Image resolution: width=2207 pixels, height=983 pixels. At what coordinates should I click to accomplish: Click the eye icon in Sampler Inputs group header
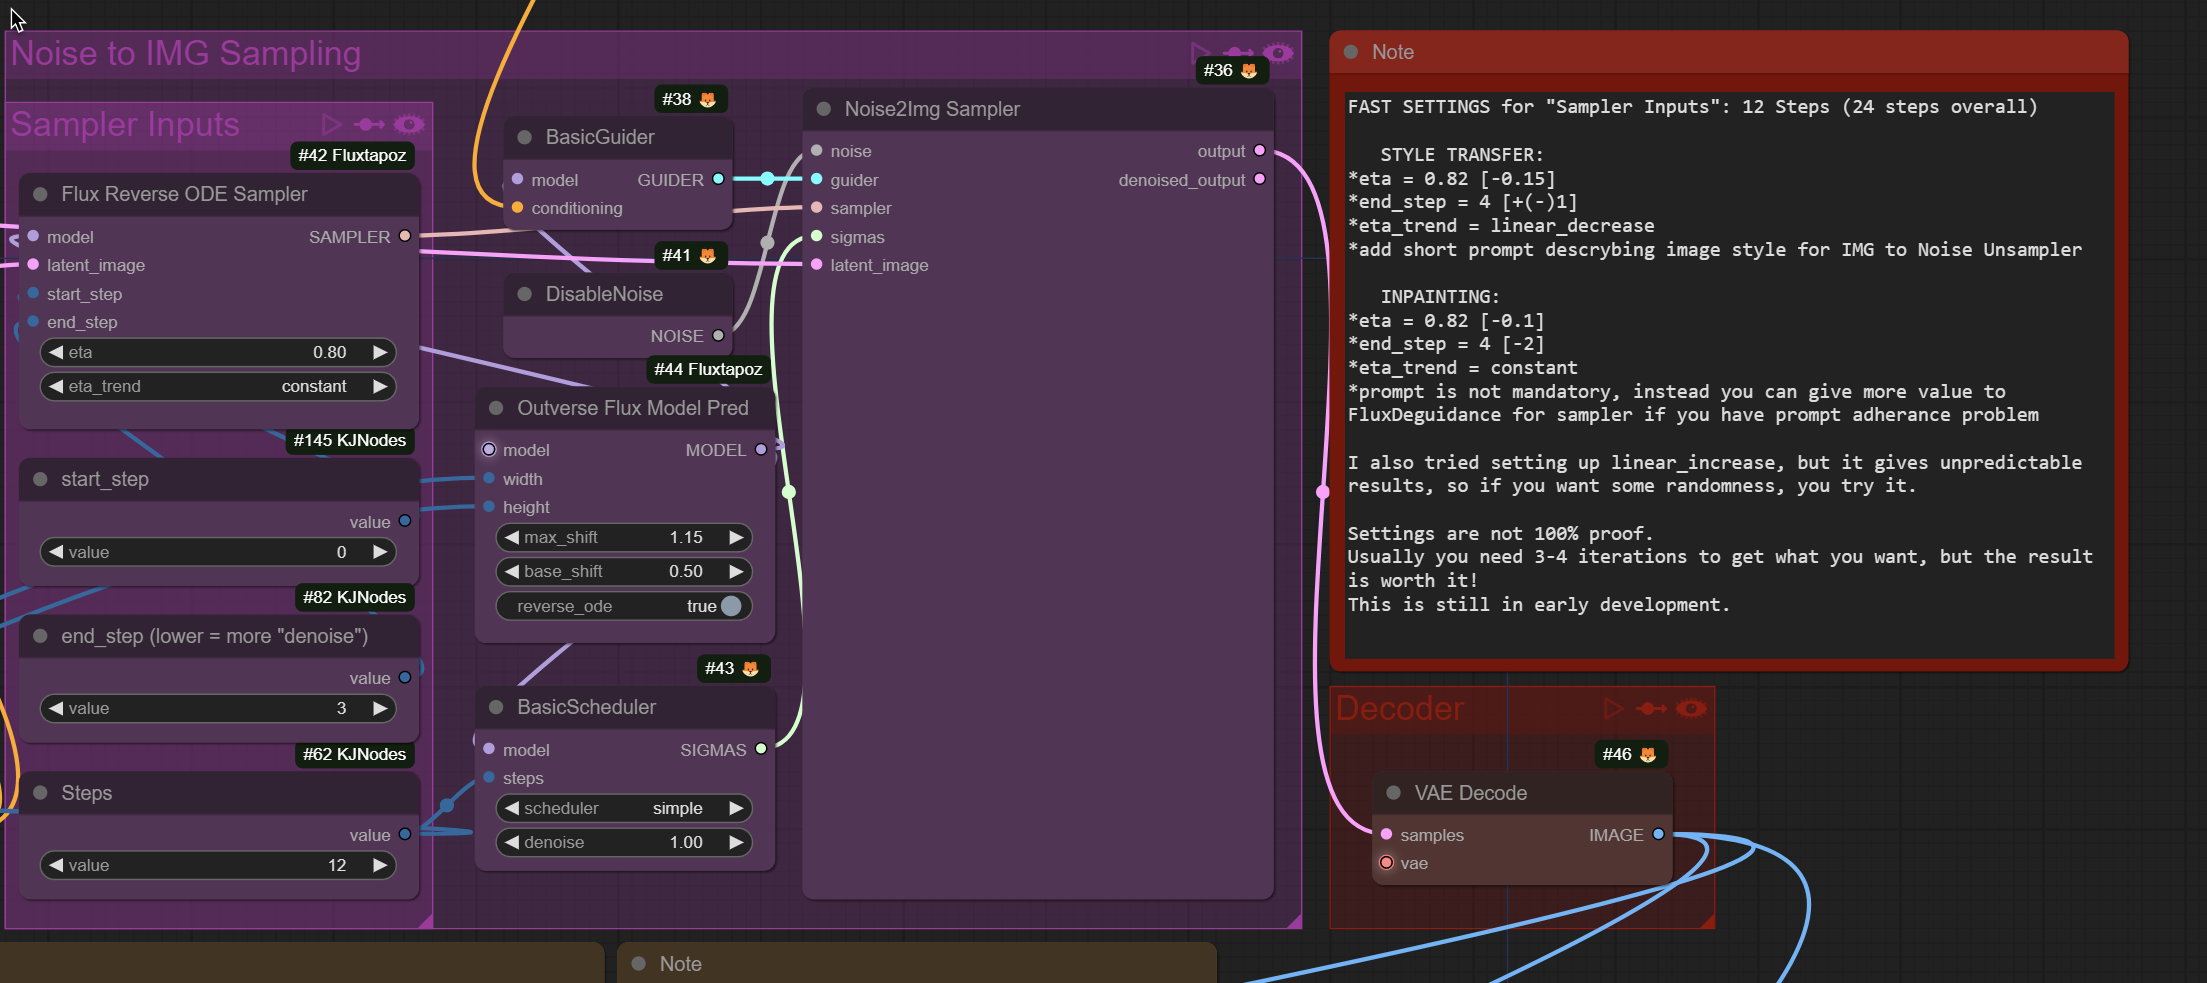(x=408, y=124)
